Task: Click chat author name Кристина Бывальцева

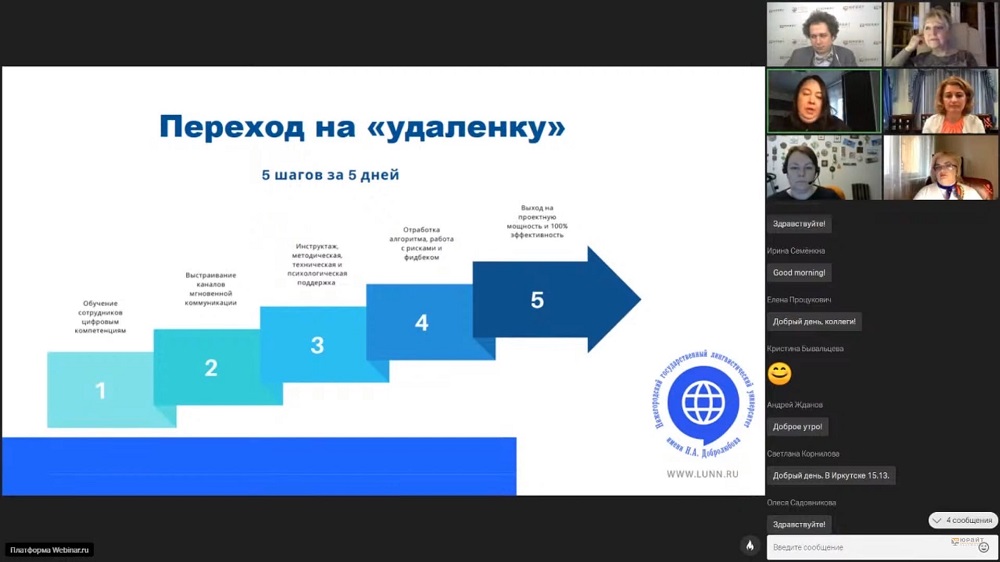Action: click(x=805, y=349)
